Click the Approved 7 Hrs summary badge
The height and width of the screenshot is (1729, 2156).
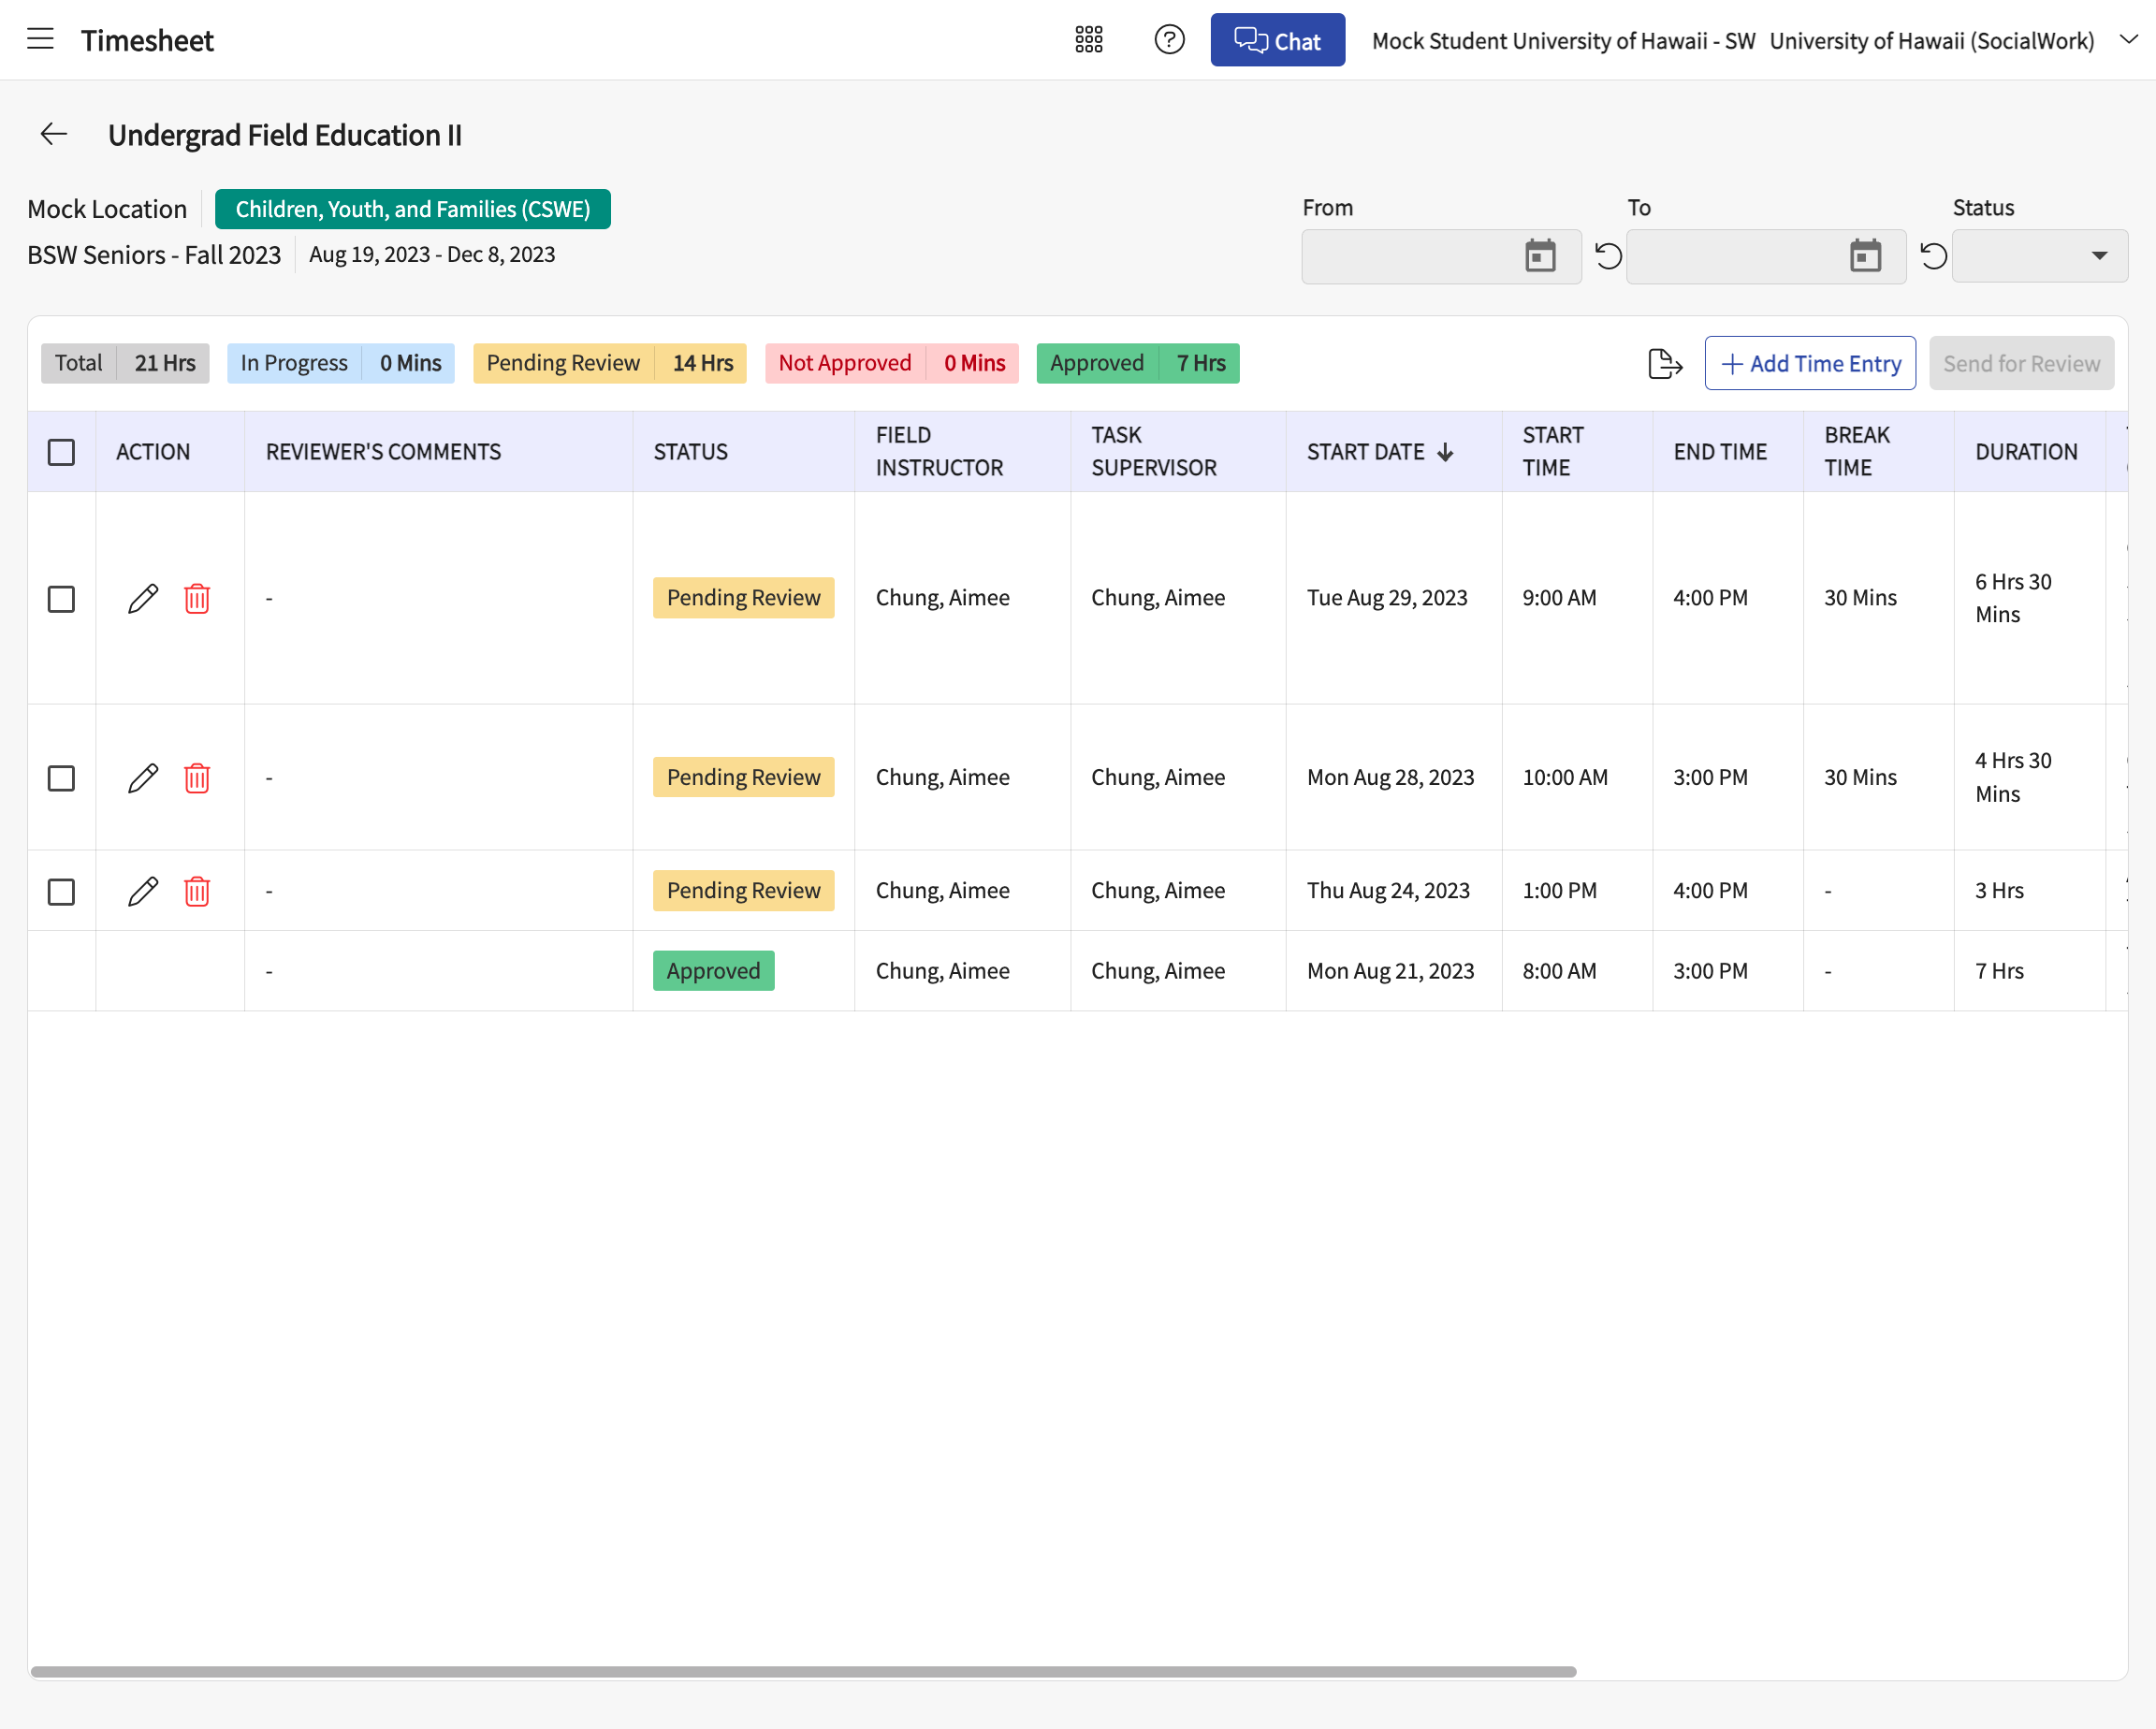pos(1138,363)
